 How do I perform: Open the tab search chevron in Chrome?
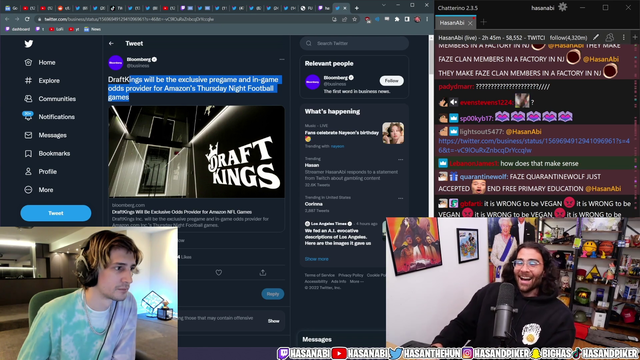(x=383, y=5)
